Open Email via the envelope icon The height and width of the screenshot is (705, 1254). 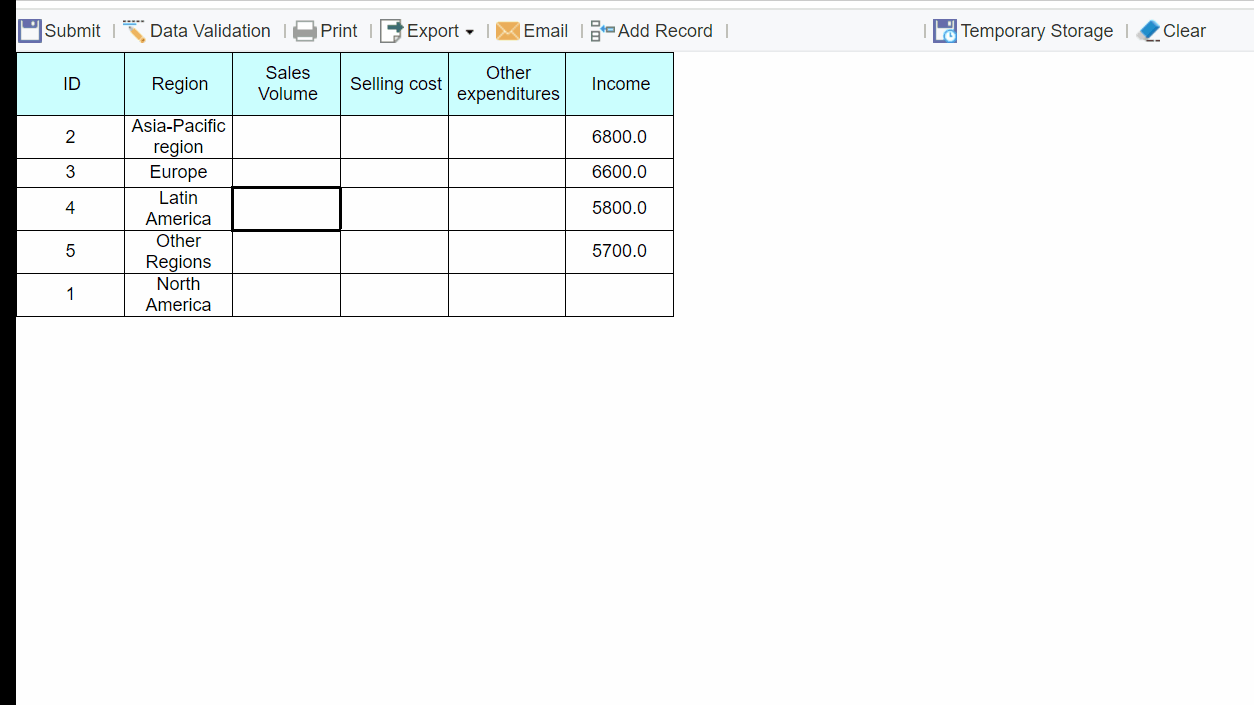click(508, 31)
